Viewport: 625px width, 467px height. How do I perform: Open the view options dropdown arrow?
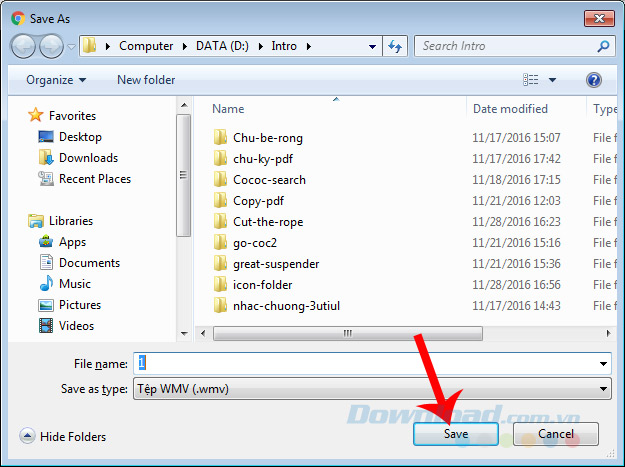coord(552,80)
